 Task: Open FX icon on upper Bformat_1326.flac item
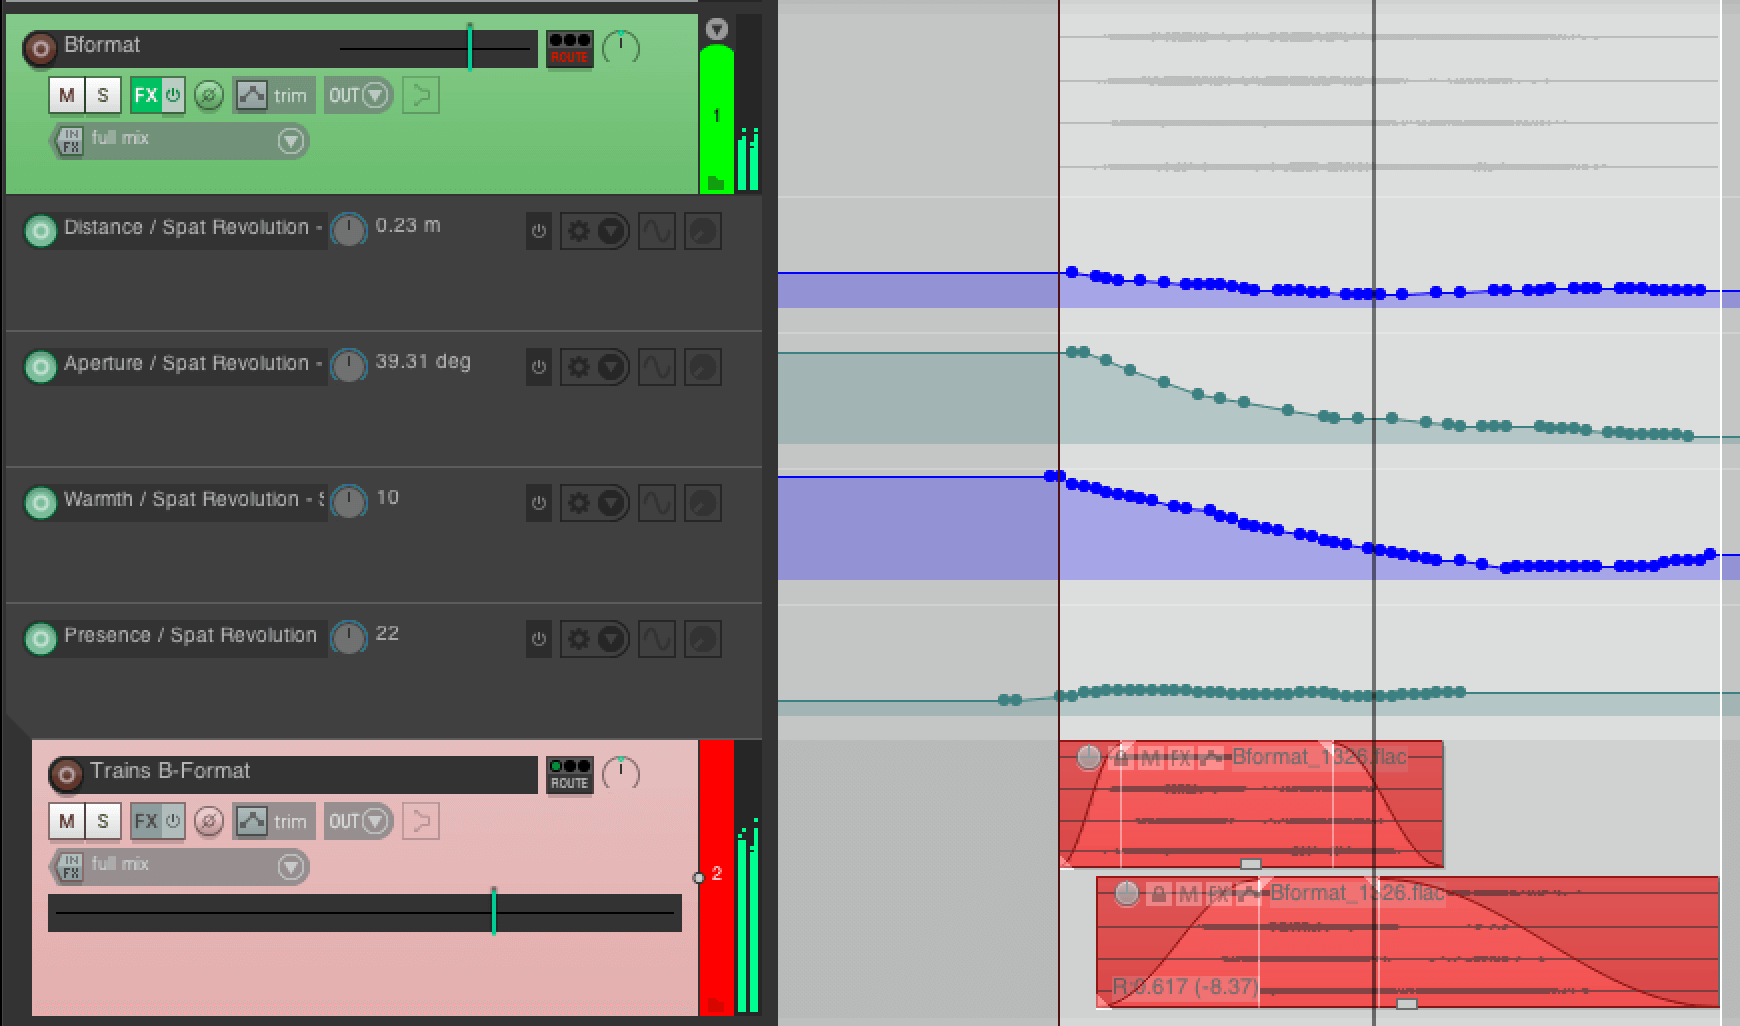pyautogui.click(x=1180, y=758)
